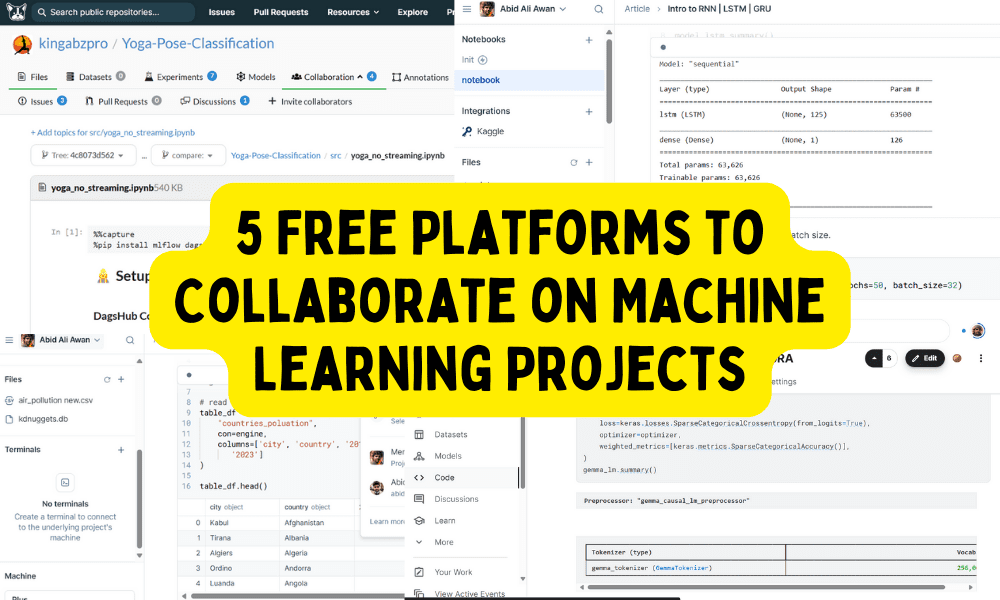Image resolution: width=1000 pixels, height=600 pixels.
Task: Add a notebook with Notebooks plus icon
Action: pos(589,39)
